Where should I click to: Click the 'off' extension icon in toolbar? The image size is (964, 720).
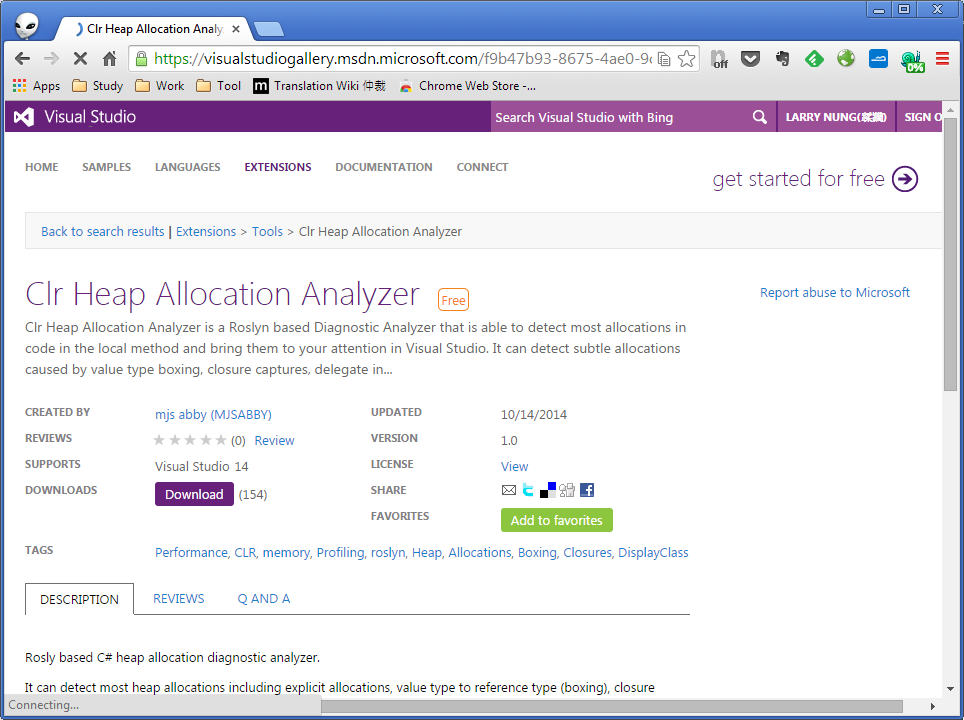click(719, 59)
